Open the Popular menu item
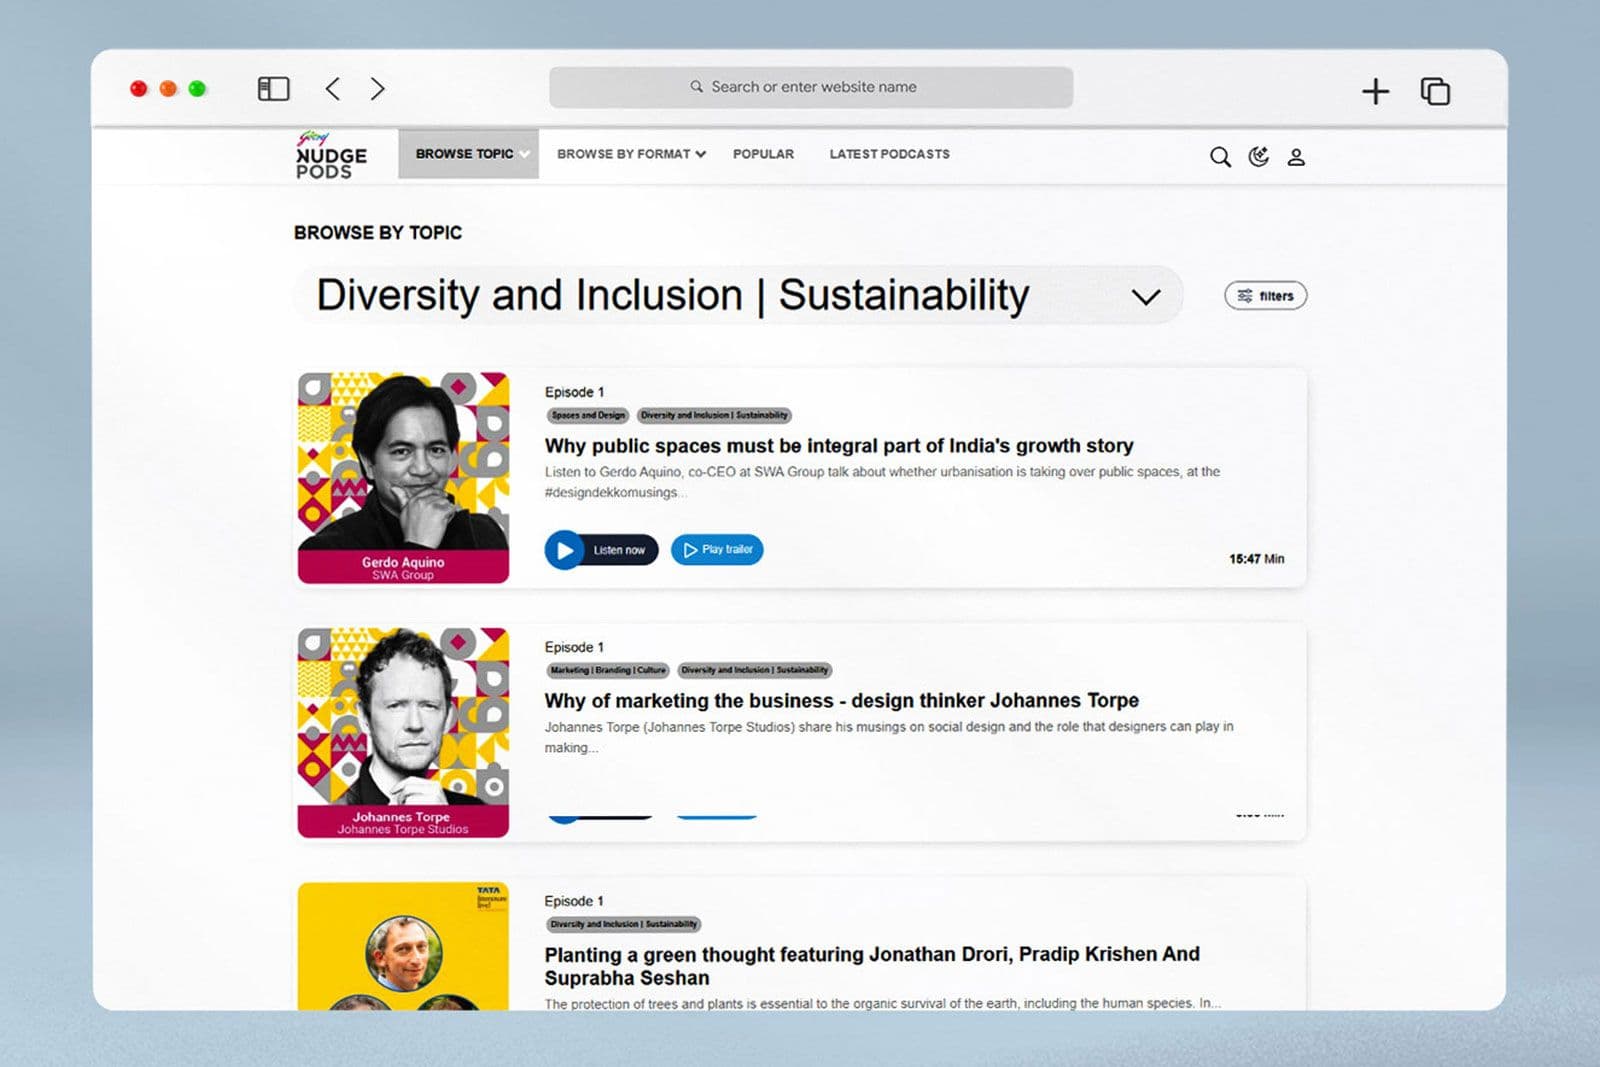 [763, 154]
